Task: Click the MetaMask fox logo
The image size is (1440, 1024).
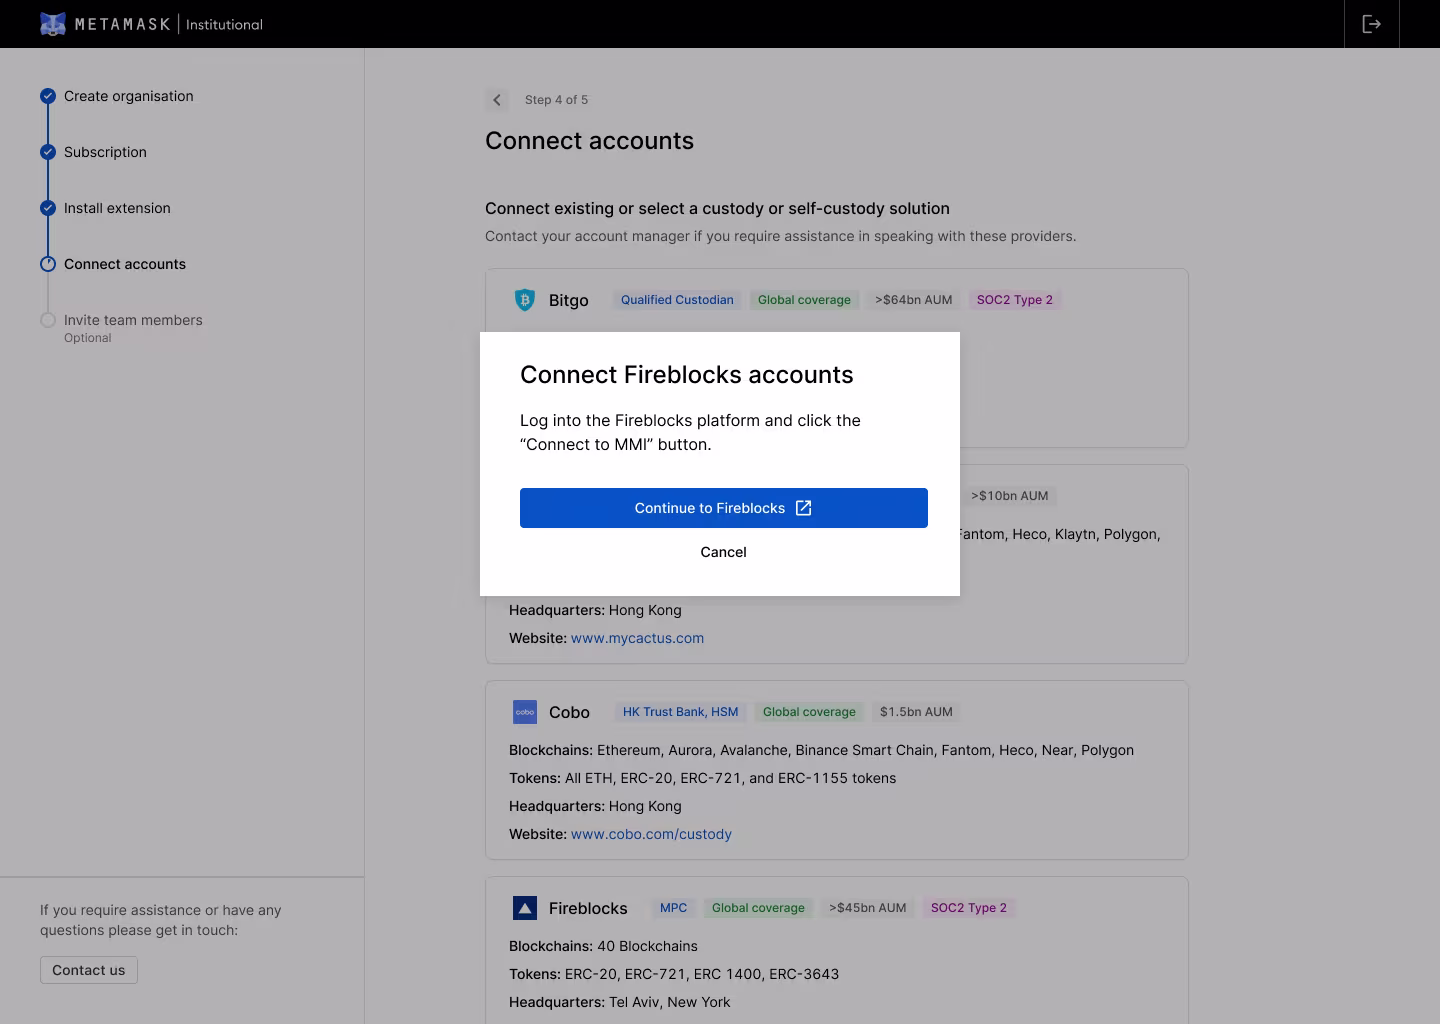Action: click(x=53, y=24)
